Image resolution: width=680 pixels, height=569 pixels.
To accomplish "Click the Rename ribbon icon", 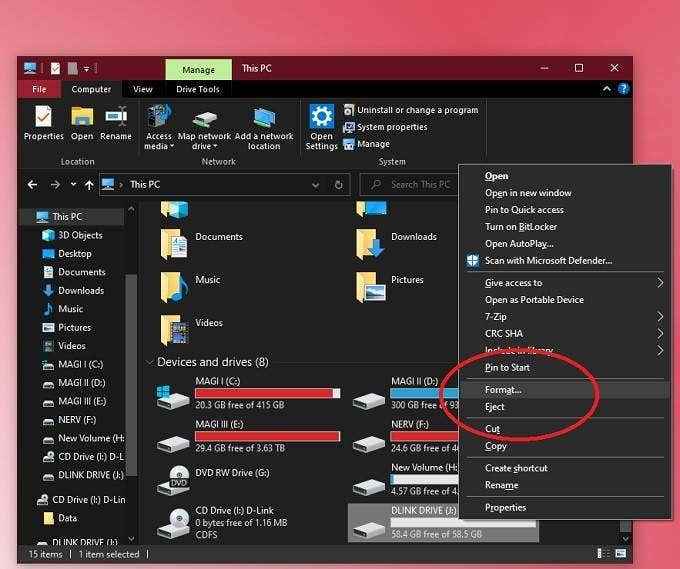I will pos(116,116).
